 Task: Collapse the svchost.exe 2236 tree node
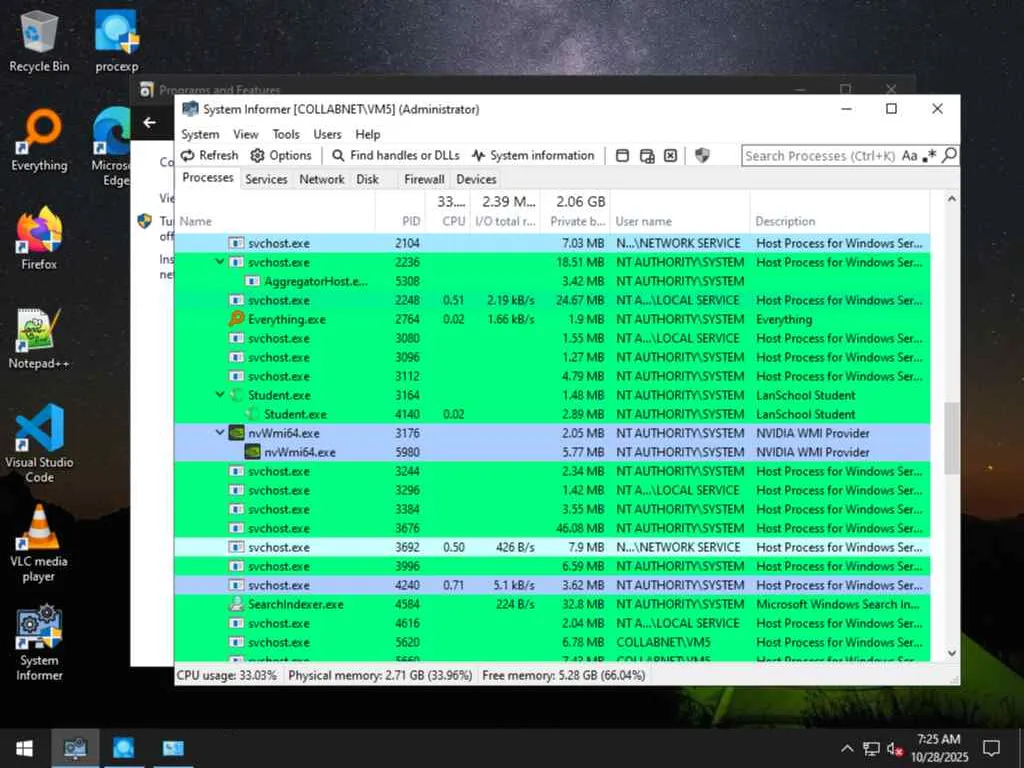point(219,262)
